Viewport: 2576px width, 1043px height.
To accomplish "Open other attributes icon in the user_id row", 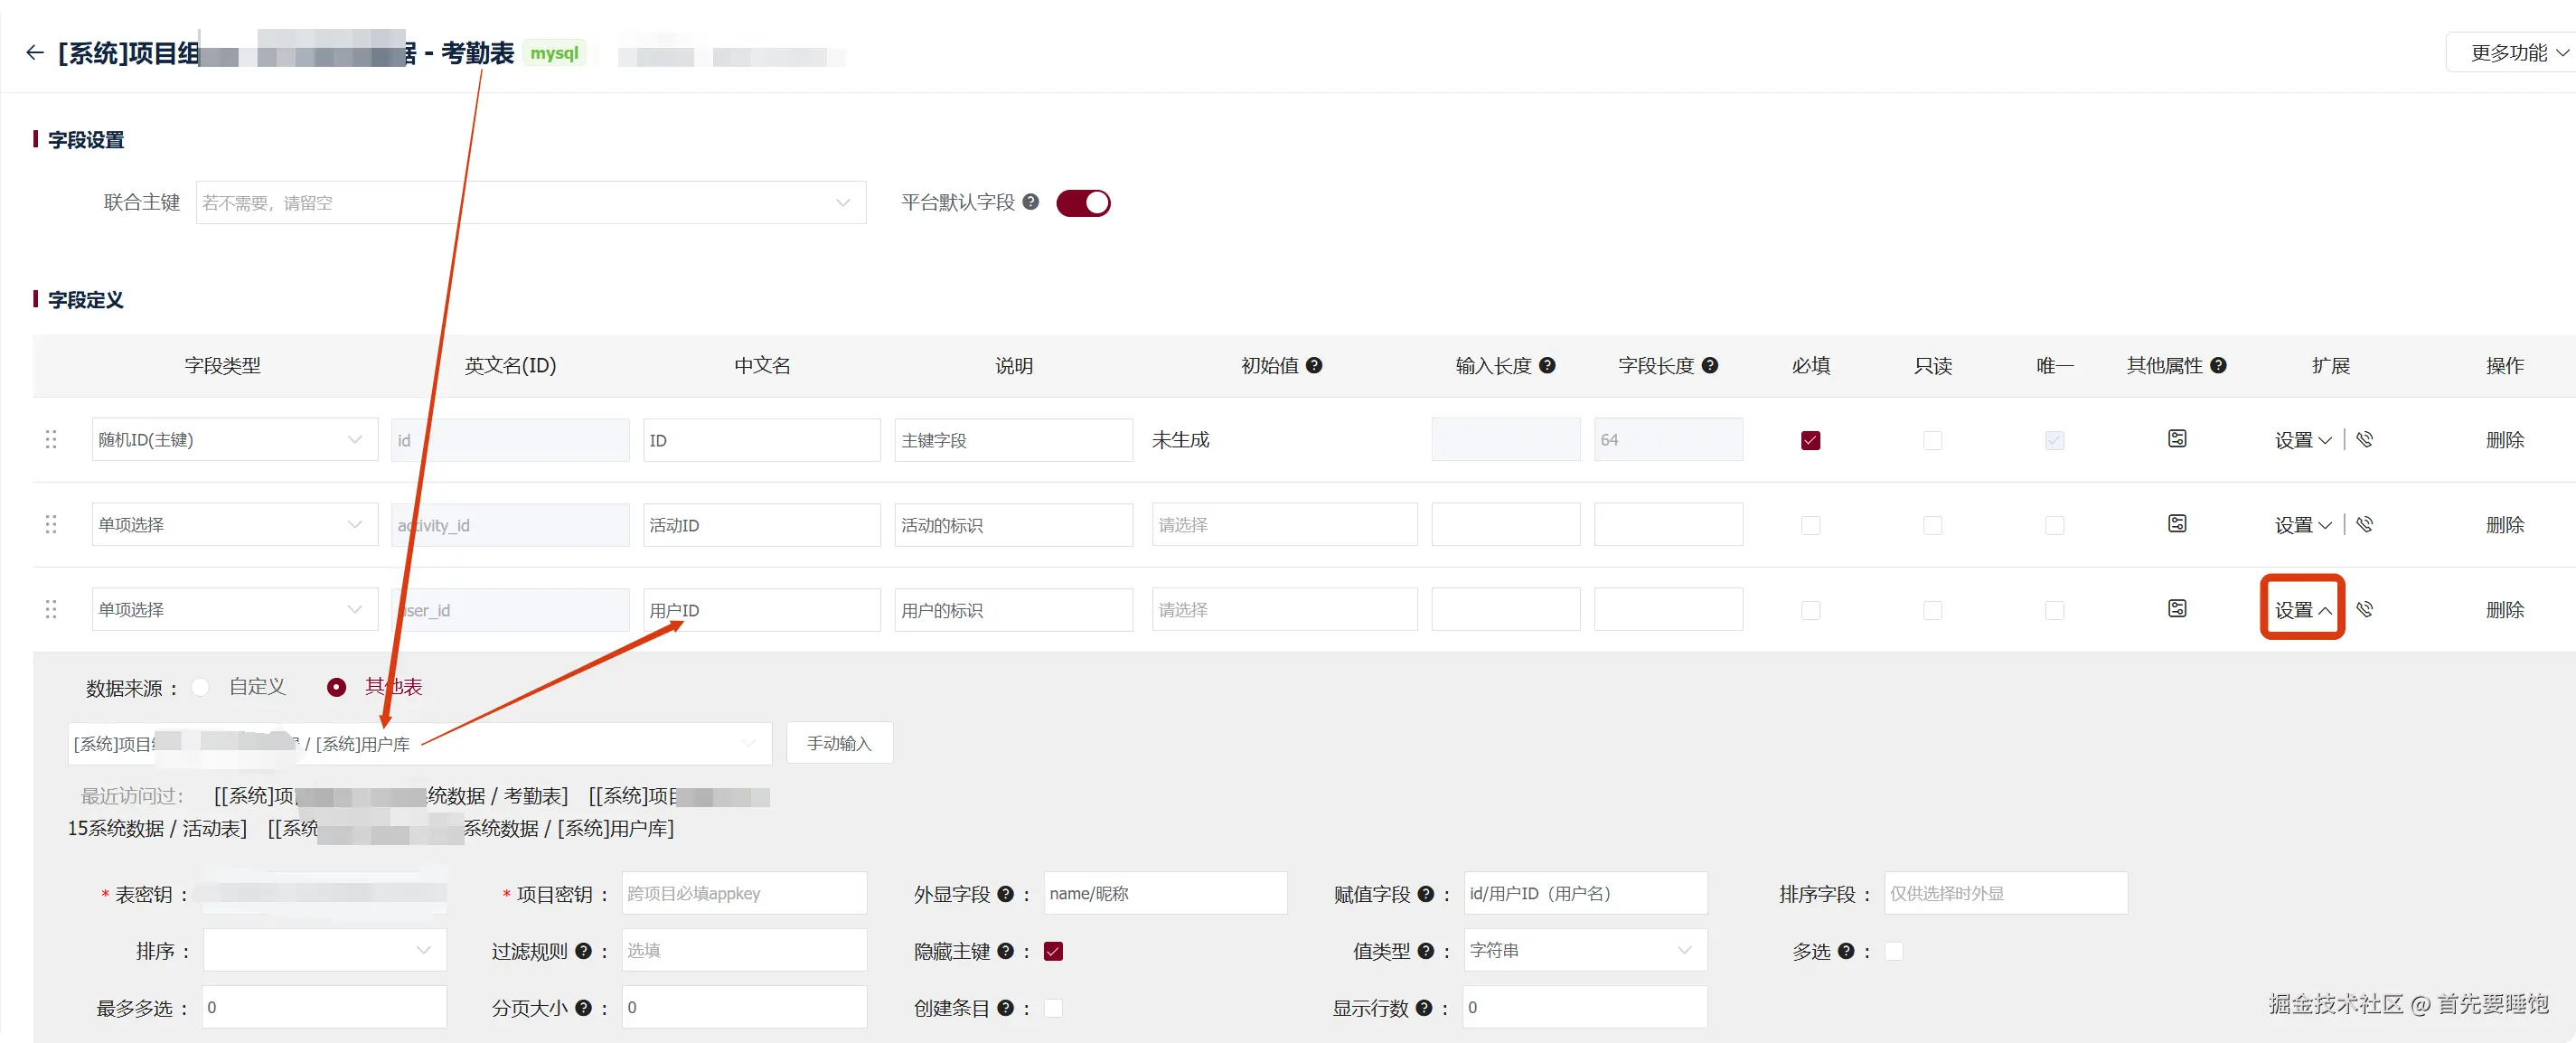I will coord(2177,609).
